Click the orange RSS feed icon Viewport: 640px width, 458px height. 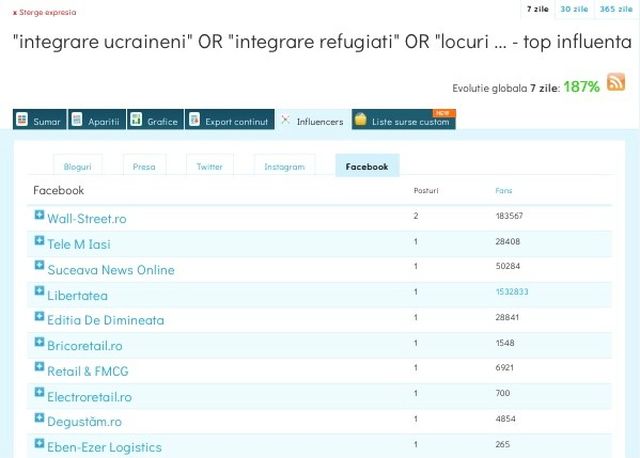pyautogui.click(x=616, y=82)
